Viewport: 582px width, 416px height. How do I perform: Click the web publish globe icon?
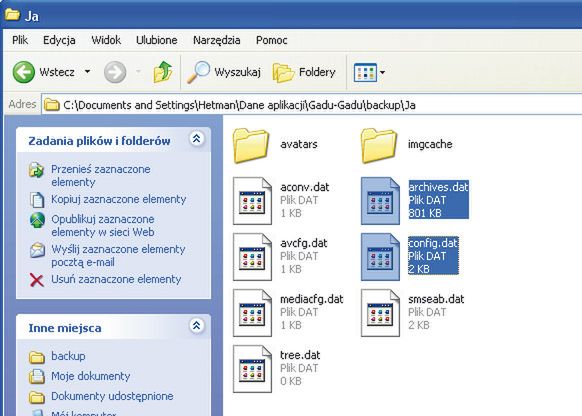pos(37,220)
